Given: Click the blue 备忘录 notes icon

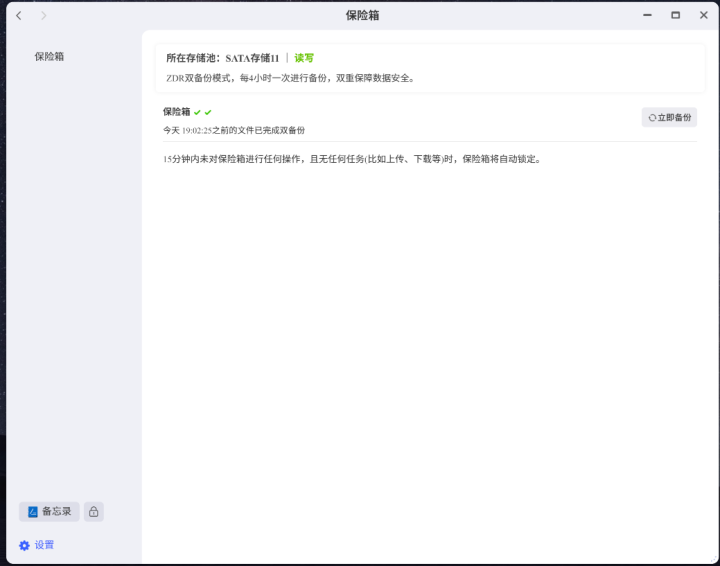Looking at the screenshot, I should pos(33,512).
